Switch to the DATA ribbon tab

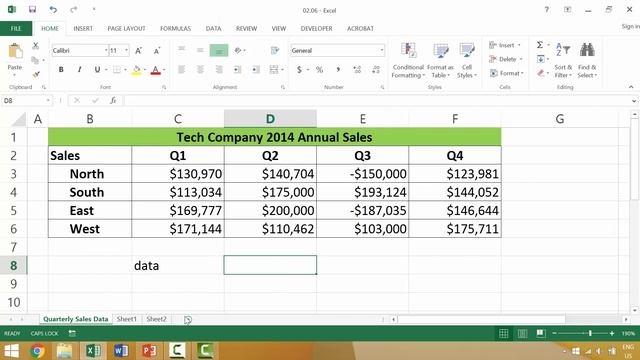(213, 29)
